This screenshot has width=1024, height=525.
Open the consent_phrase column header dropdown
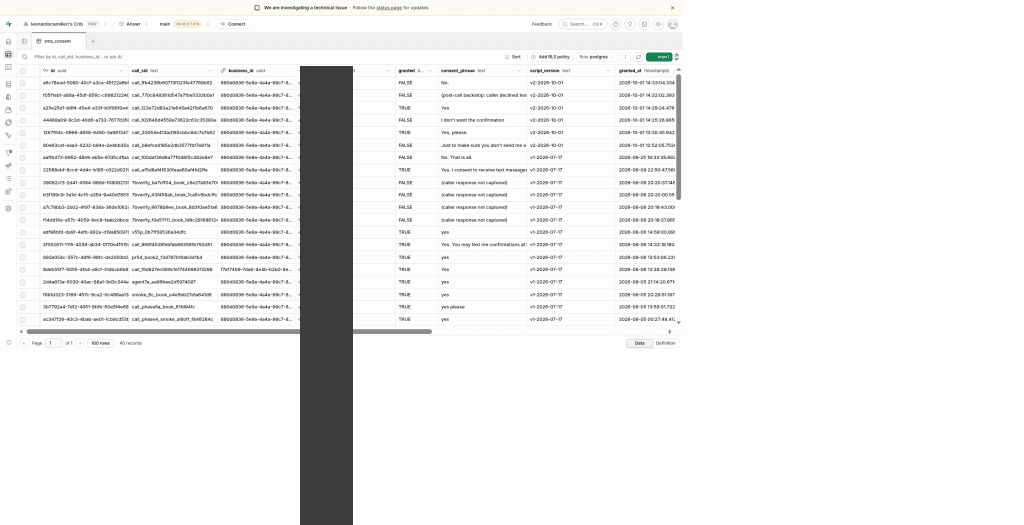pos(519,71)
